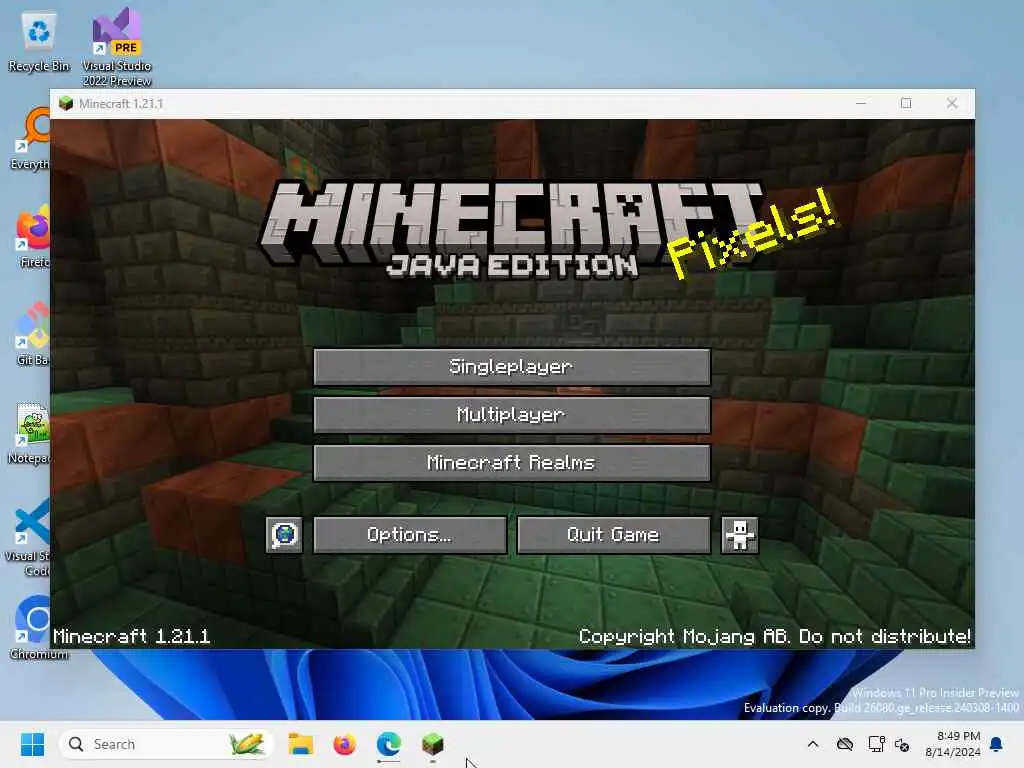Select the Git Bash desktop shortcut
The height and width of the screenshot is (768, 1024).
33,334
